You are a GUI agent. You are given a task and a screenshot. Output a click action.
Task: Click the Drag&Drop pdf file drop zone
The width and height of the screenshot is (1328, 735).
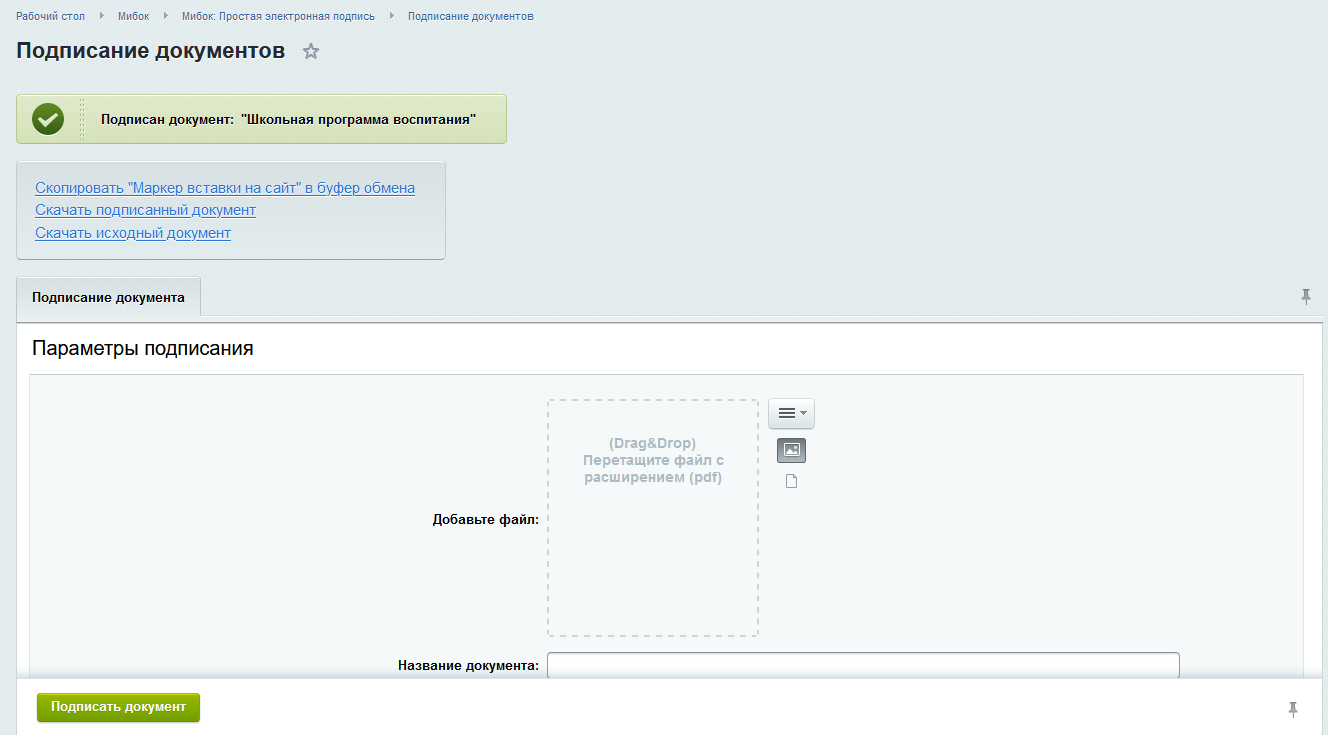653,518
